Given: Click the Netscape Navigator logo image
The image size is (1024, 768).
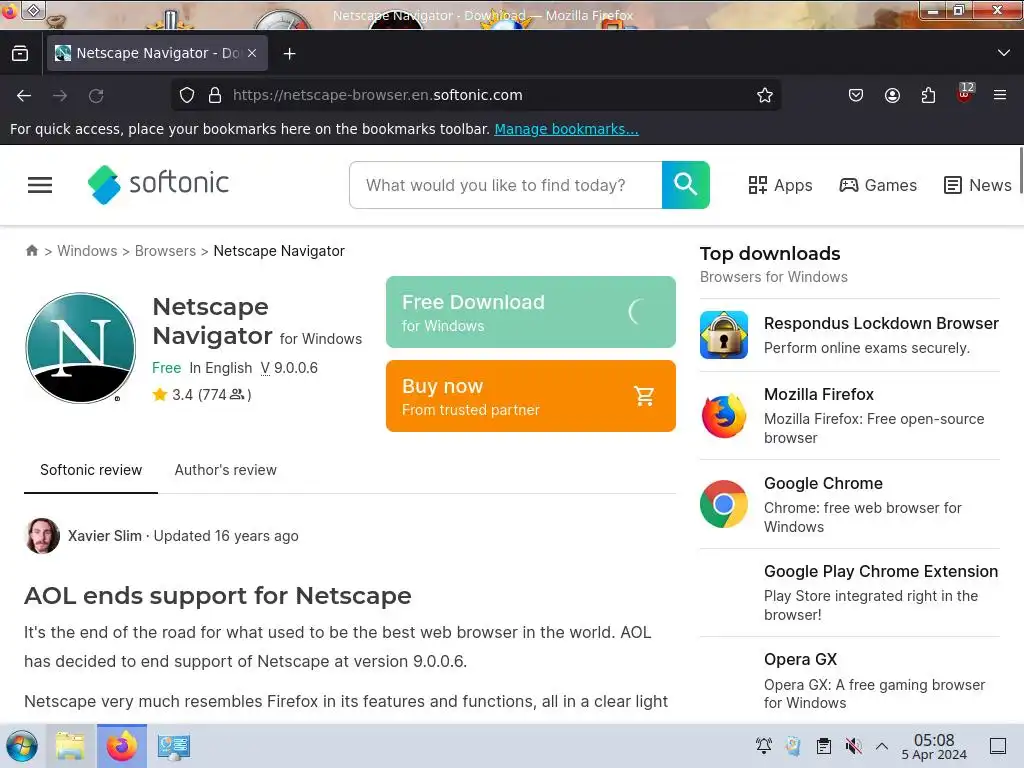Looking at the screenshot, I should [80, 347].
